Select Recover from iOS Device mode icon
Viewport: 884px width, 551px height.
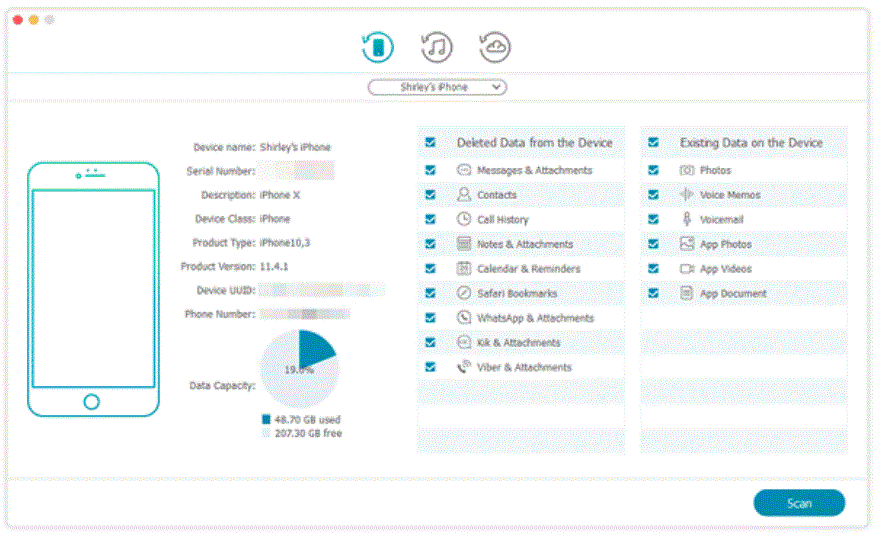coord(377,47)
